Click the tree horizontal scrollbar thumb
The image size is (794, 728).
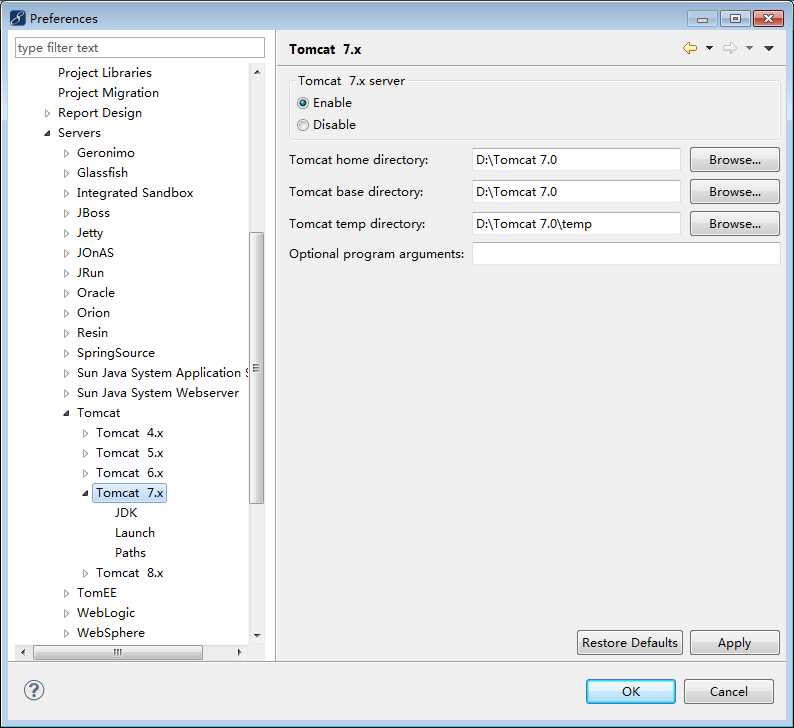tap(117, 652)
